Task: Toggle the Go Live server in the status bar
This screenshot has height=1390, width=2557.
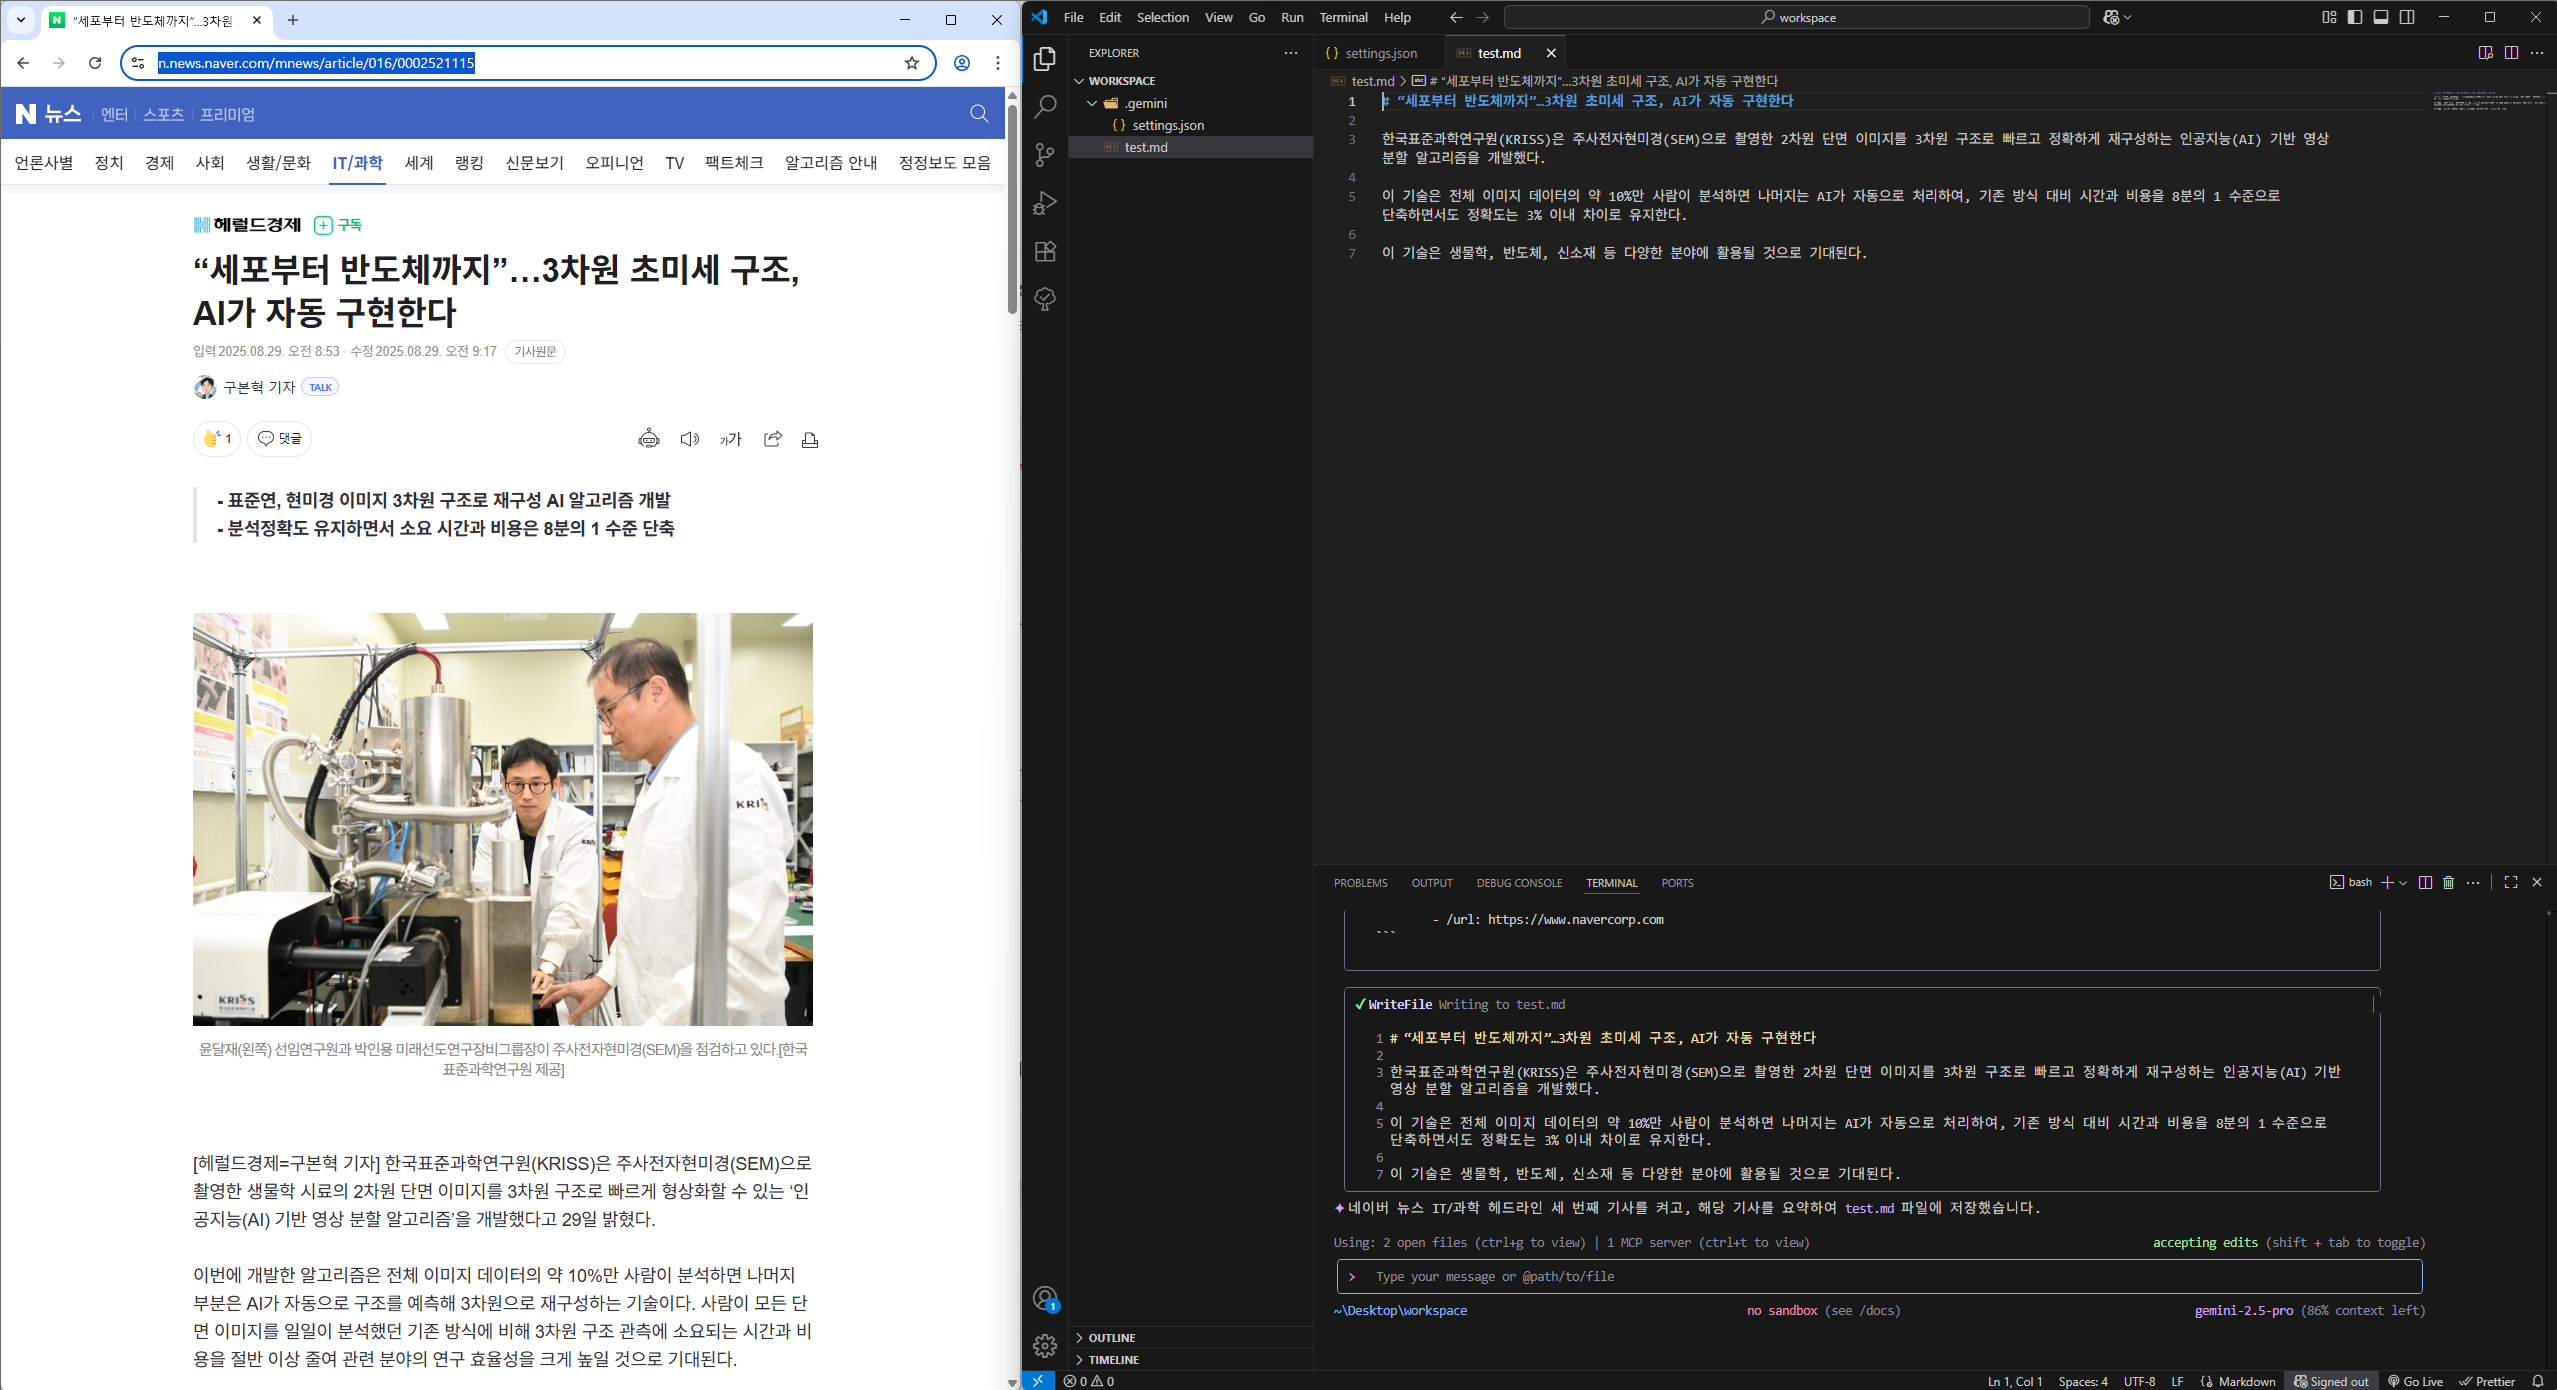Action: [2416, 1381]
